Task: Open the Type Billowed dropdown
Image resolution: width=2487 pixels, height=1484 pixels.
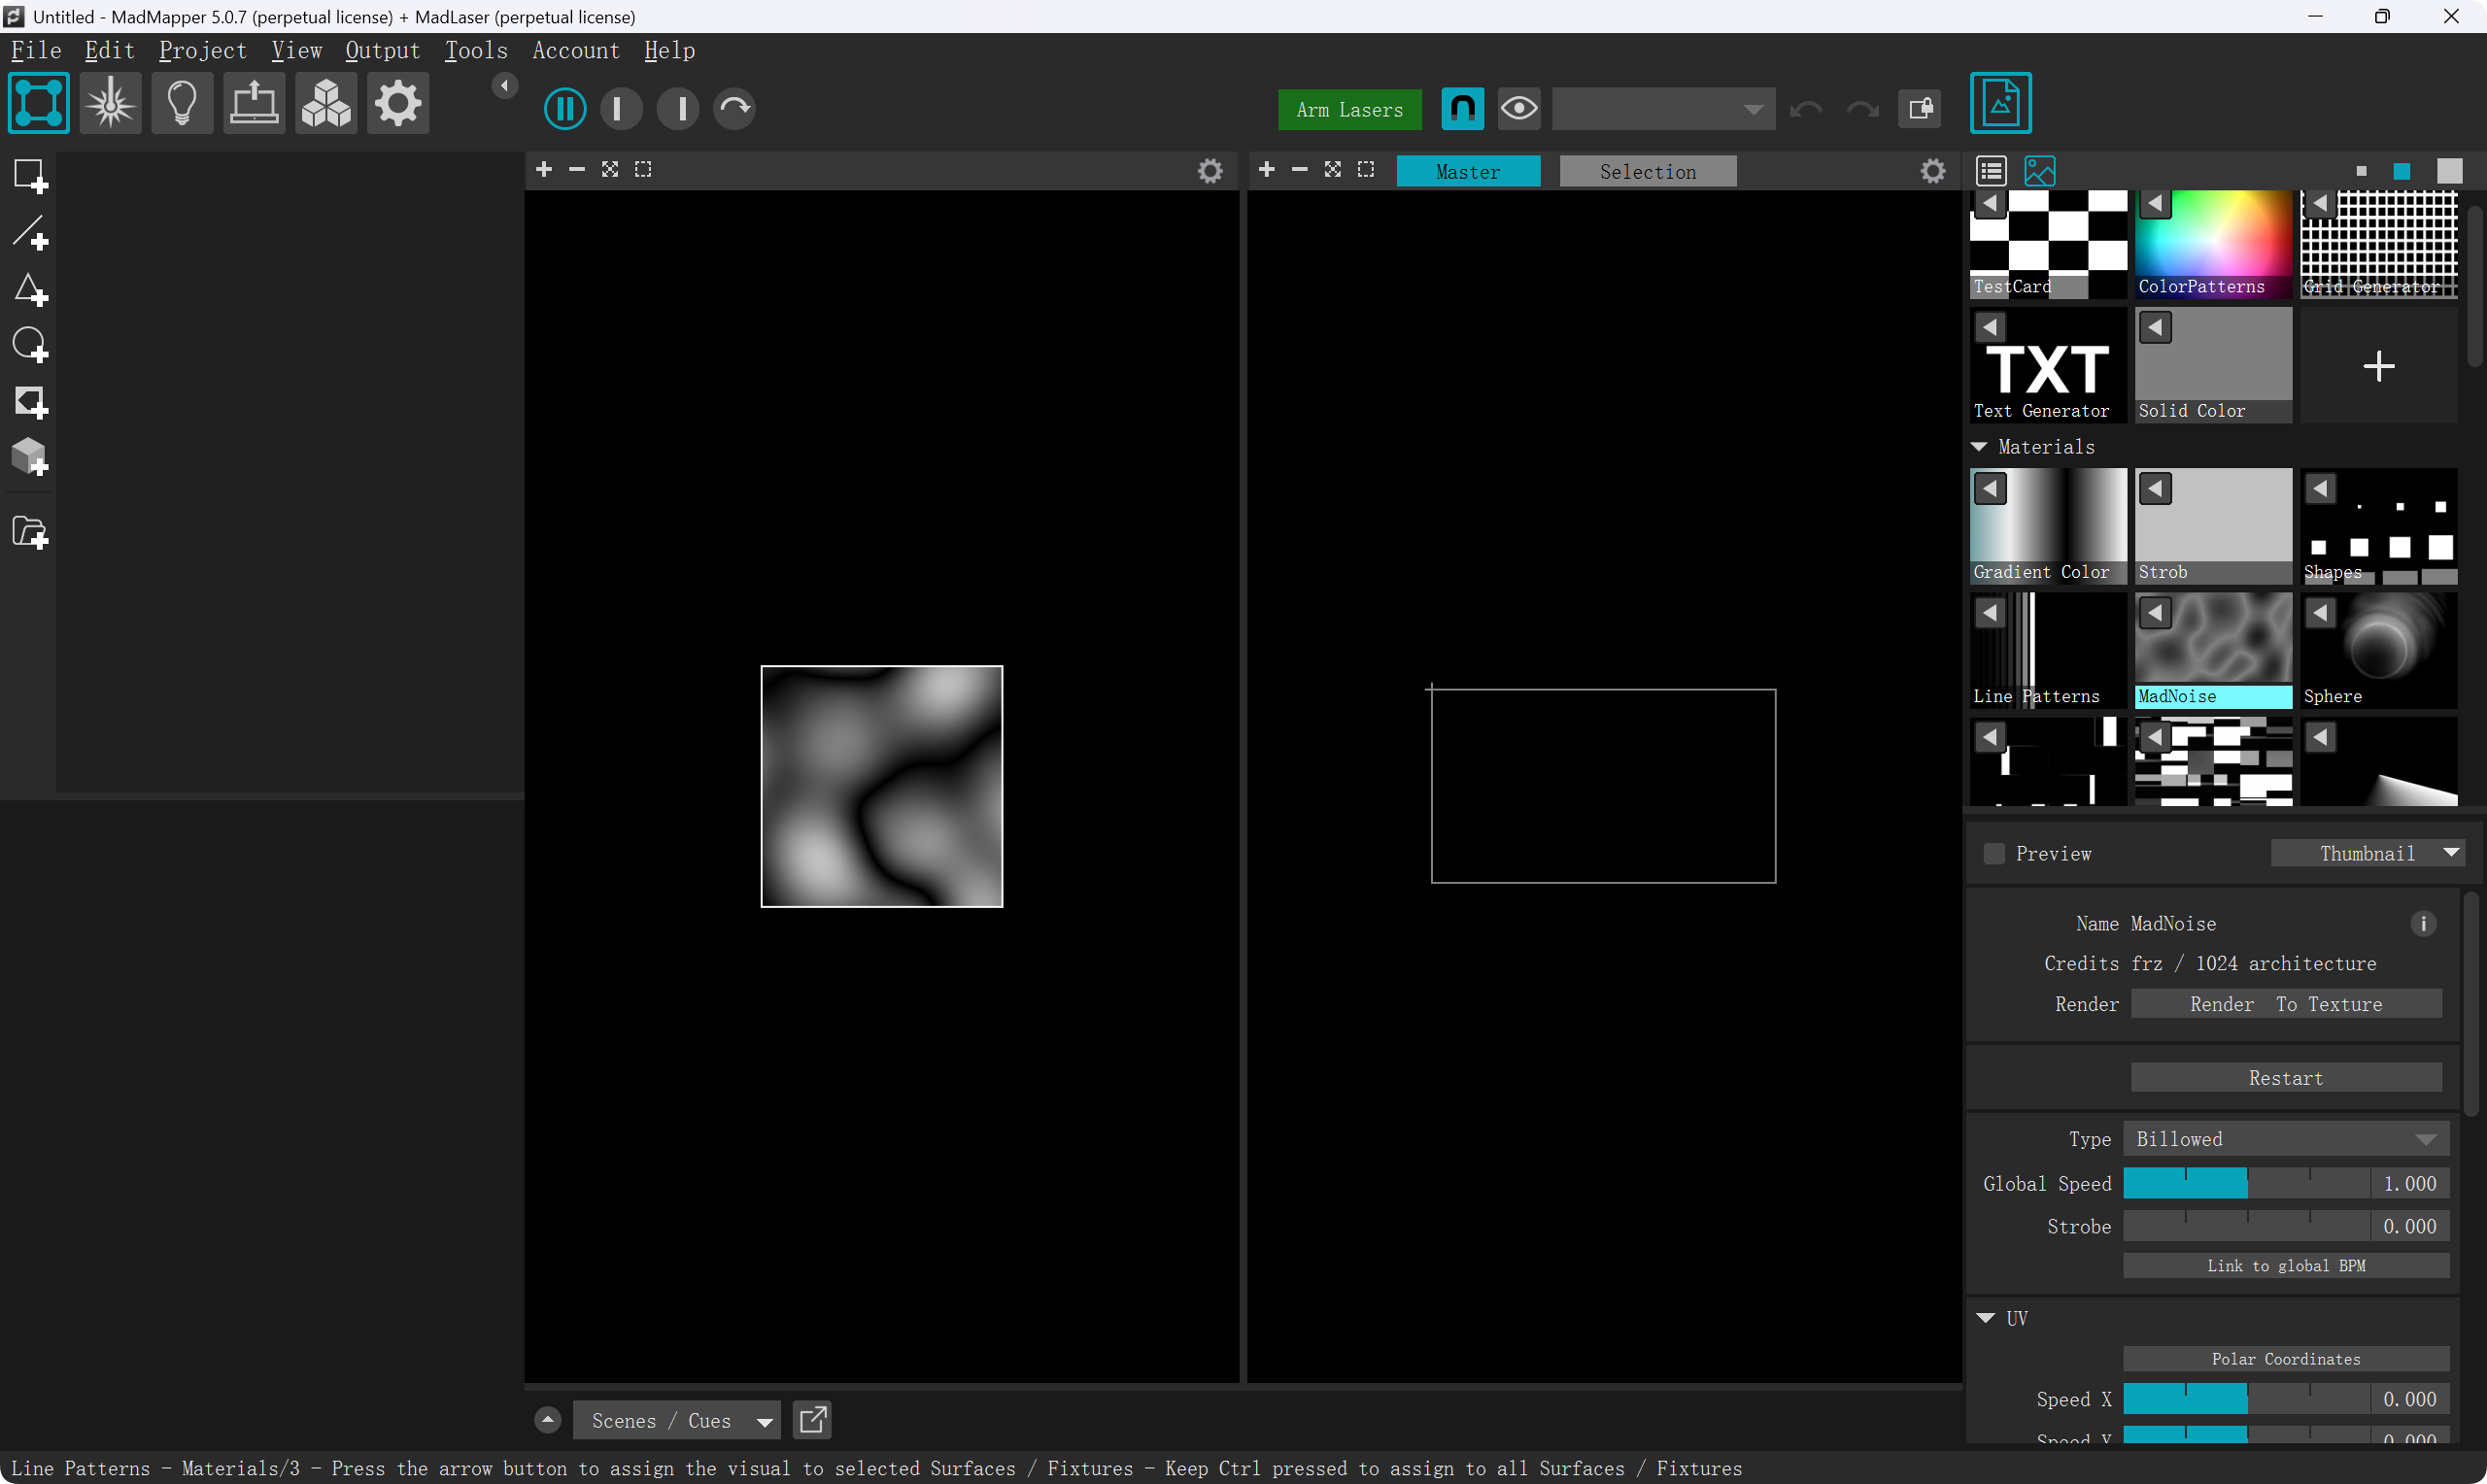Action: [2285, 1139]
